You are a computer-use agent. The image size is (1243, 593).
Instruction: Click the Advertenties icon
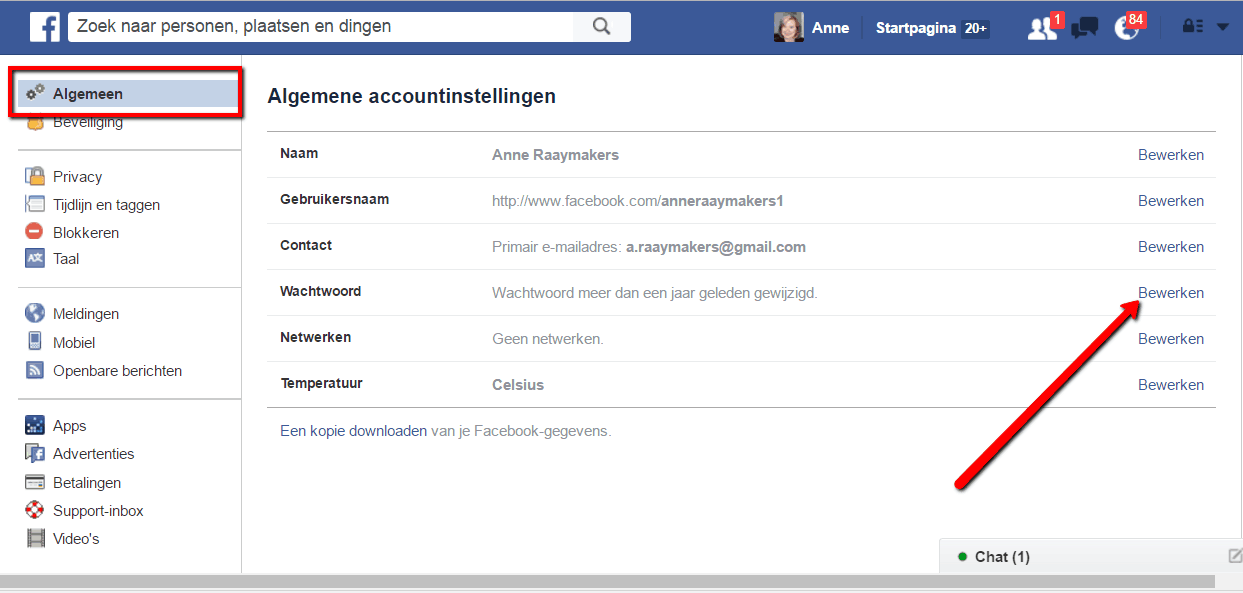pos(36,453)
